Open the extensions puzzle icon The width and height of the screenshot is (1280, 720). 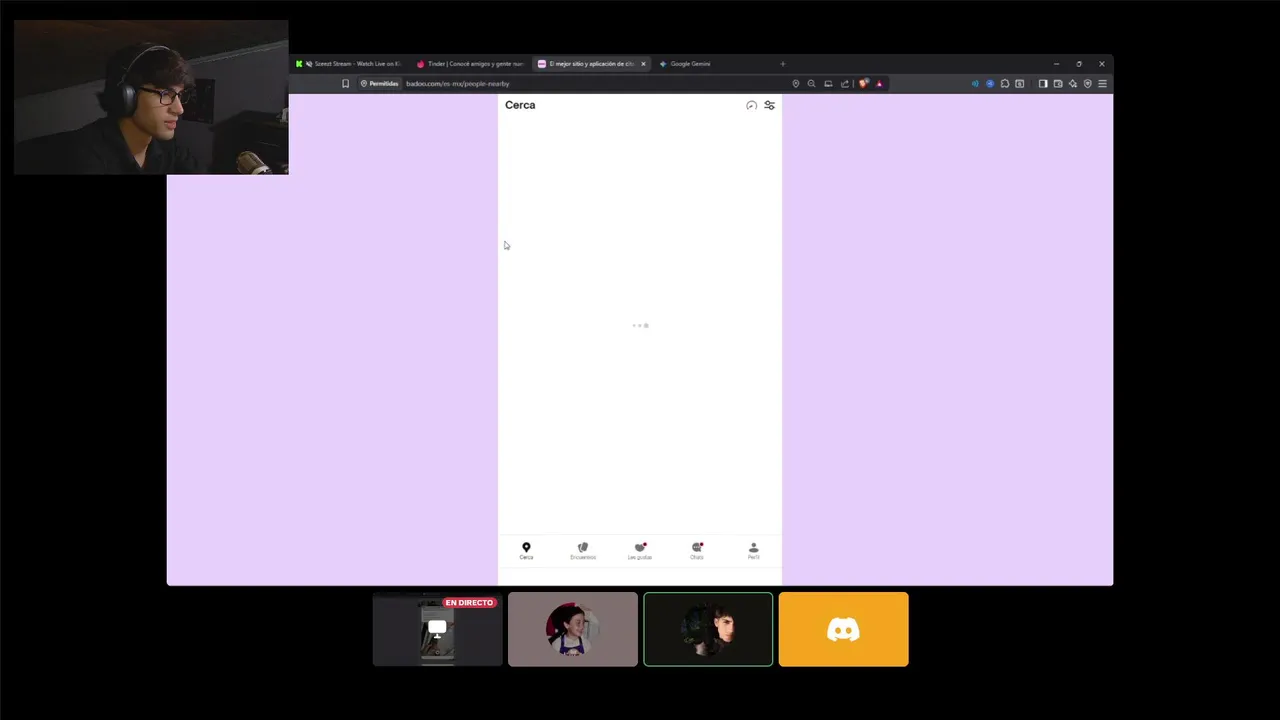(x=1005, y=84)
